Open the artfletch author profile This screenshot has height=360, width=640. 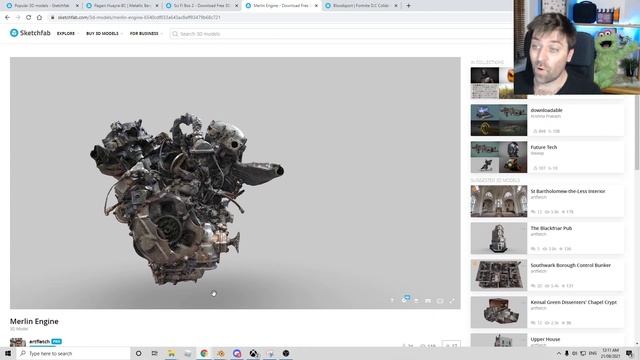click(x=39, y=342)
